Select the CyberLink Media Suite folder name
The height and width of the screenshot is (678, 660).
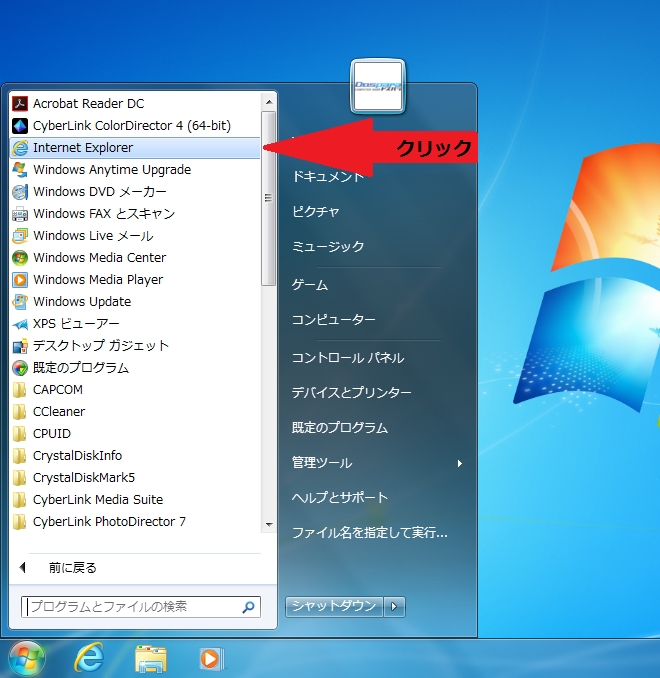click(x=98, y=500)
